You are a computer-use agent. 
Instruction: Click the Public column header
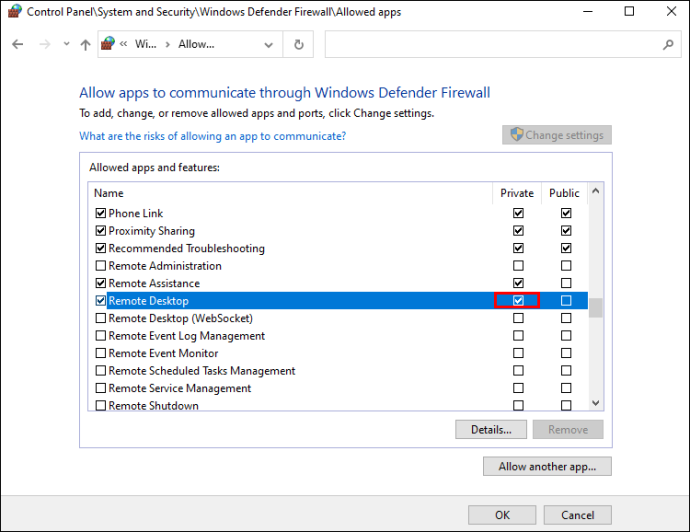pos(564,193)
